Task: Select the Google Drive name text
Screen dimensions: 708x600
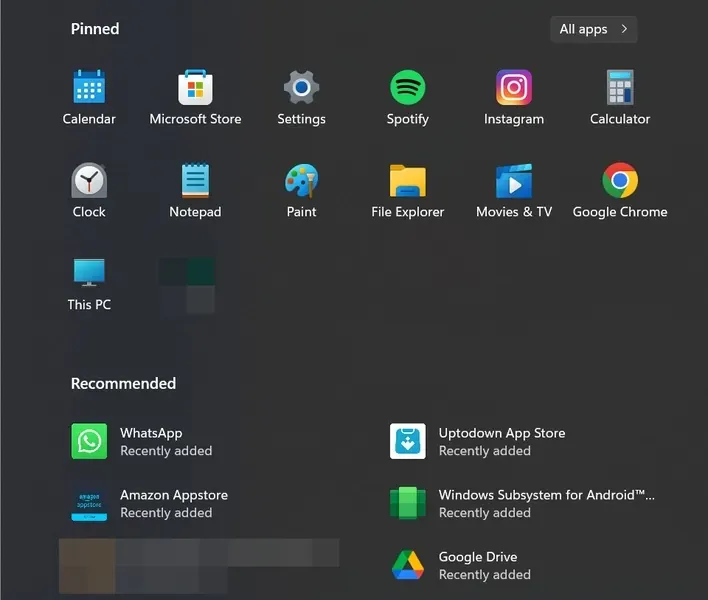Action: coord(478,557)
